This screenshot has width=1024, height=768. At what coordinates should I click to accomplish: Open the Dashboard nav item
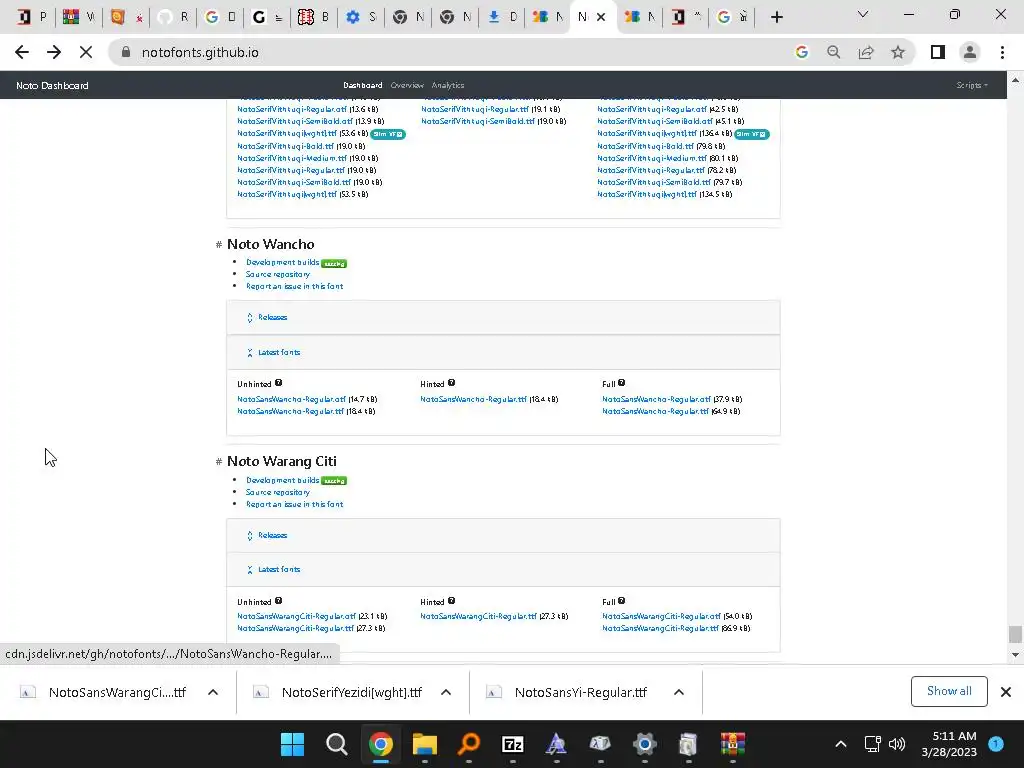point(362,86)
